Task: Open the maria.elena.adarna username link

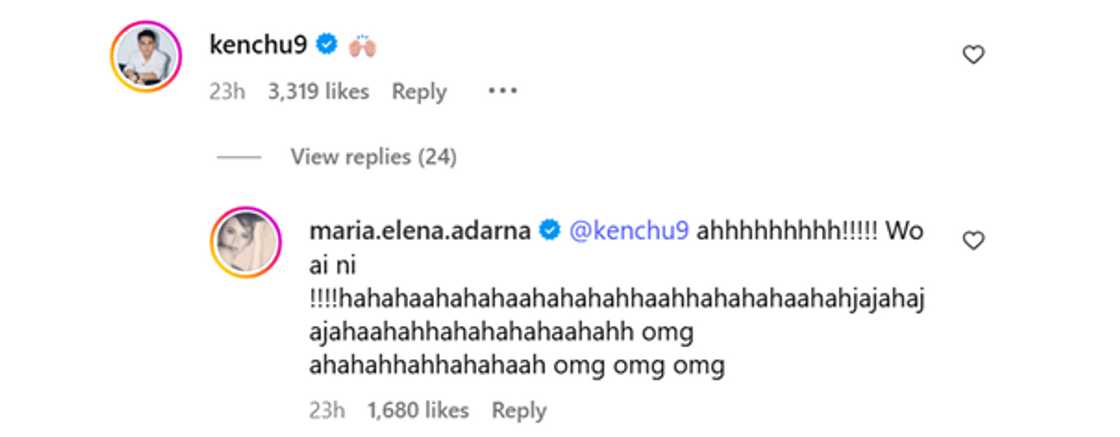Action: pyautogui.click(x=421, y=231)
